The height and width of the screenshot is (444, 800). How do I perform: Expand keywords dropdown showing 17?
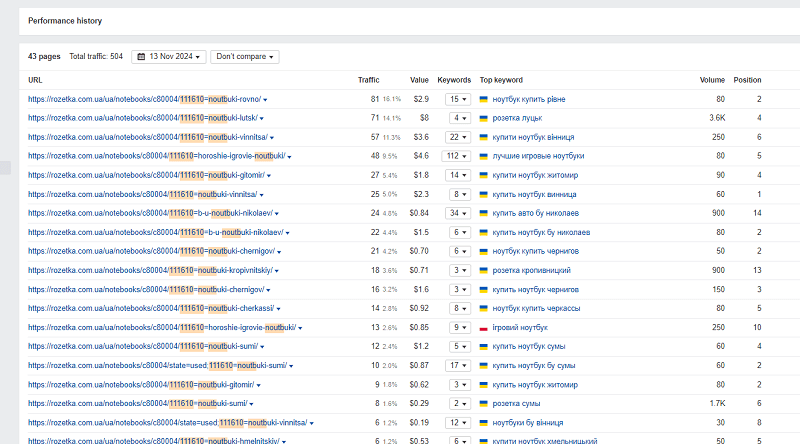point(458,365)
